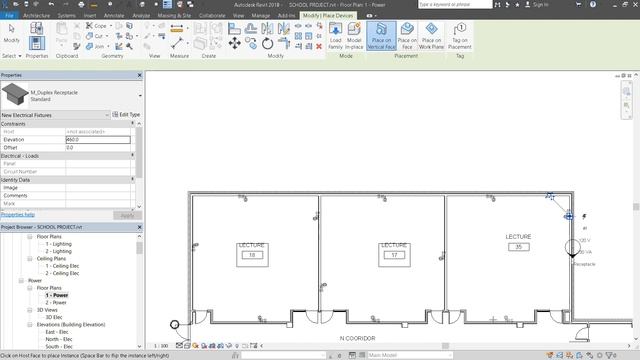The height and width of the screenshot is (360, 640).
Task: Toggle Tag on Placement
Action: [460, 36]
